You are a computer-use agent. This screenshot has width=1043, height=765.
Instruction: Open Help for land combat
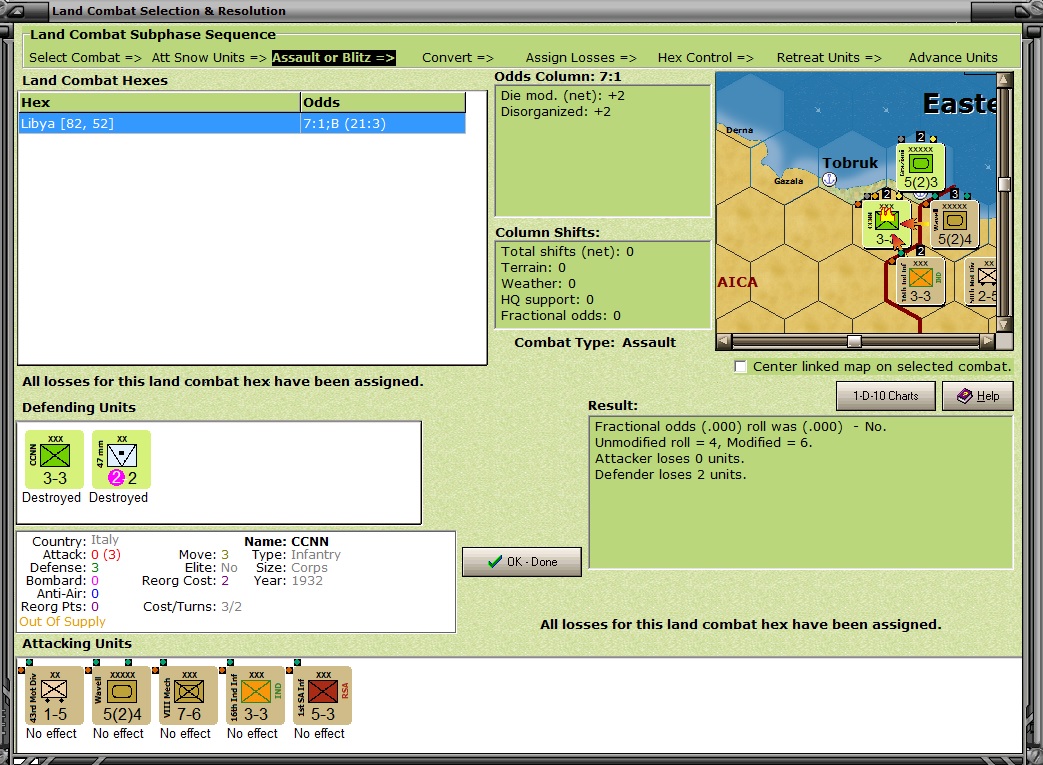coord(978,396)
